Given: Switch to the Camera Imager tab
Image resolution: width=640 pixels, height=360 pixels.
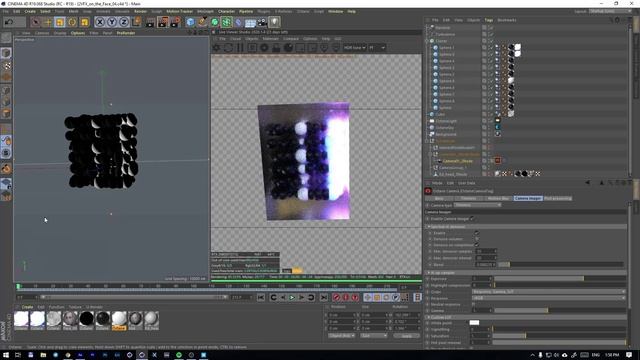Looking at the screenshot, I should 528,198.
